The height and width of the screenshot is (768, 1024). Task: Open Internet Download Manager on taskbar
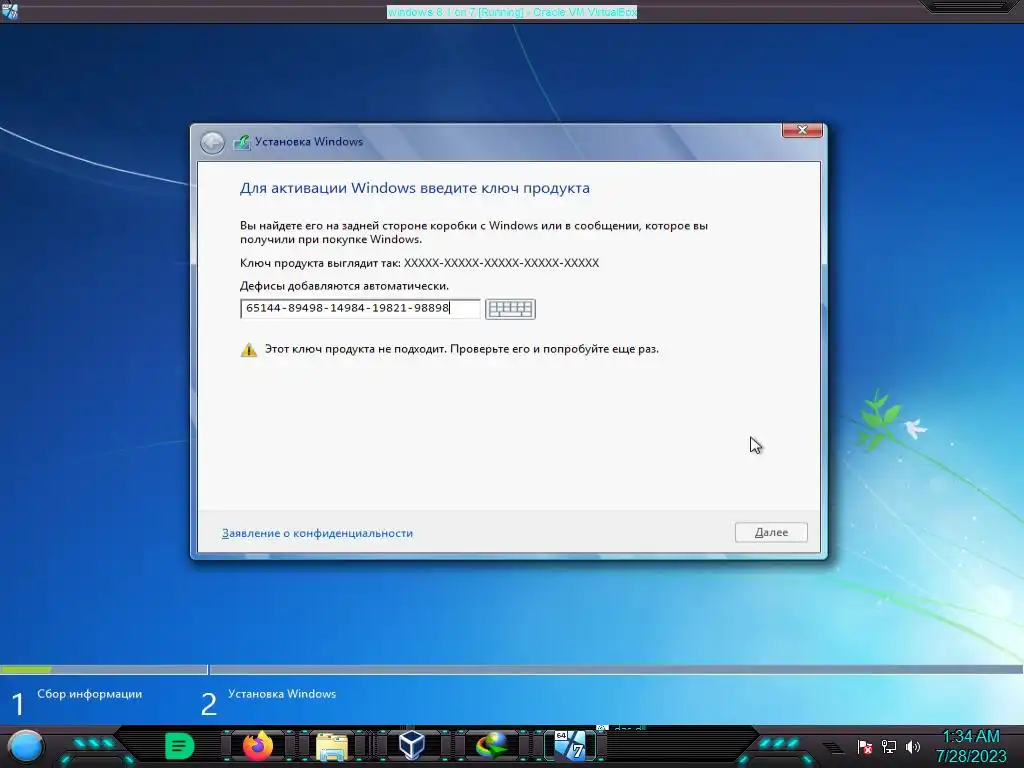(491, 746)
